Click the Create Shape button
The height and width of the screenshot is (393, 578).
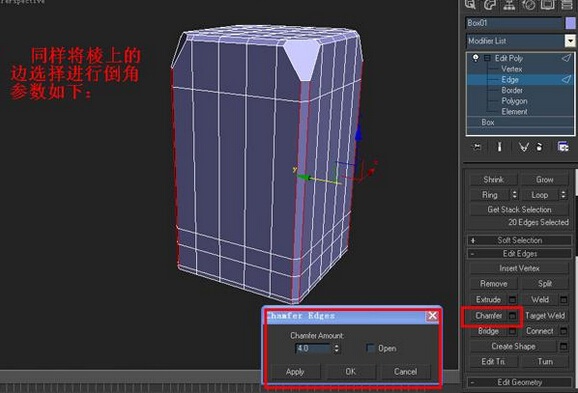point(513,346)
